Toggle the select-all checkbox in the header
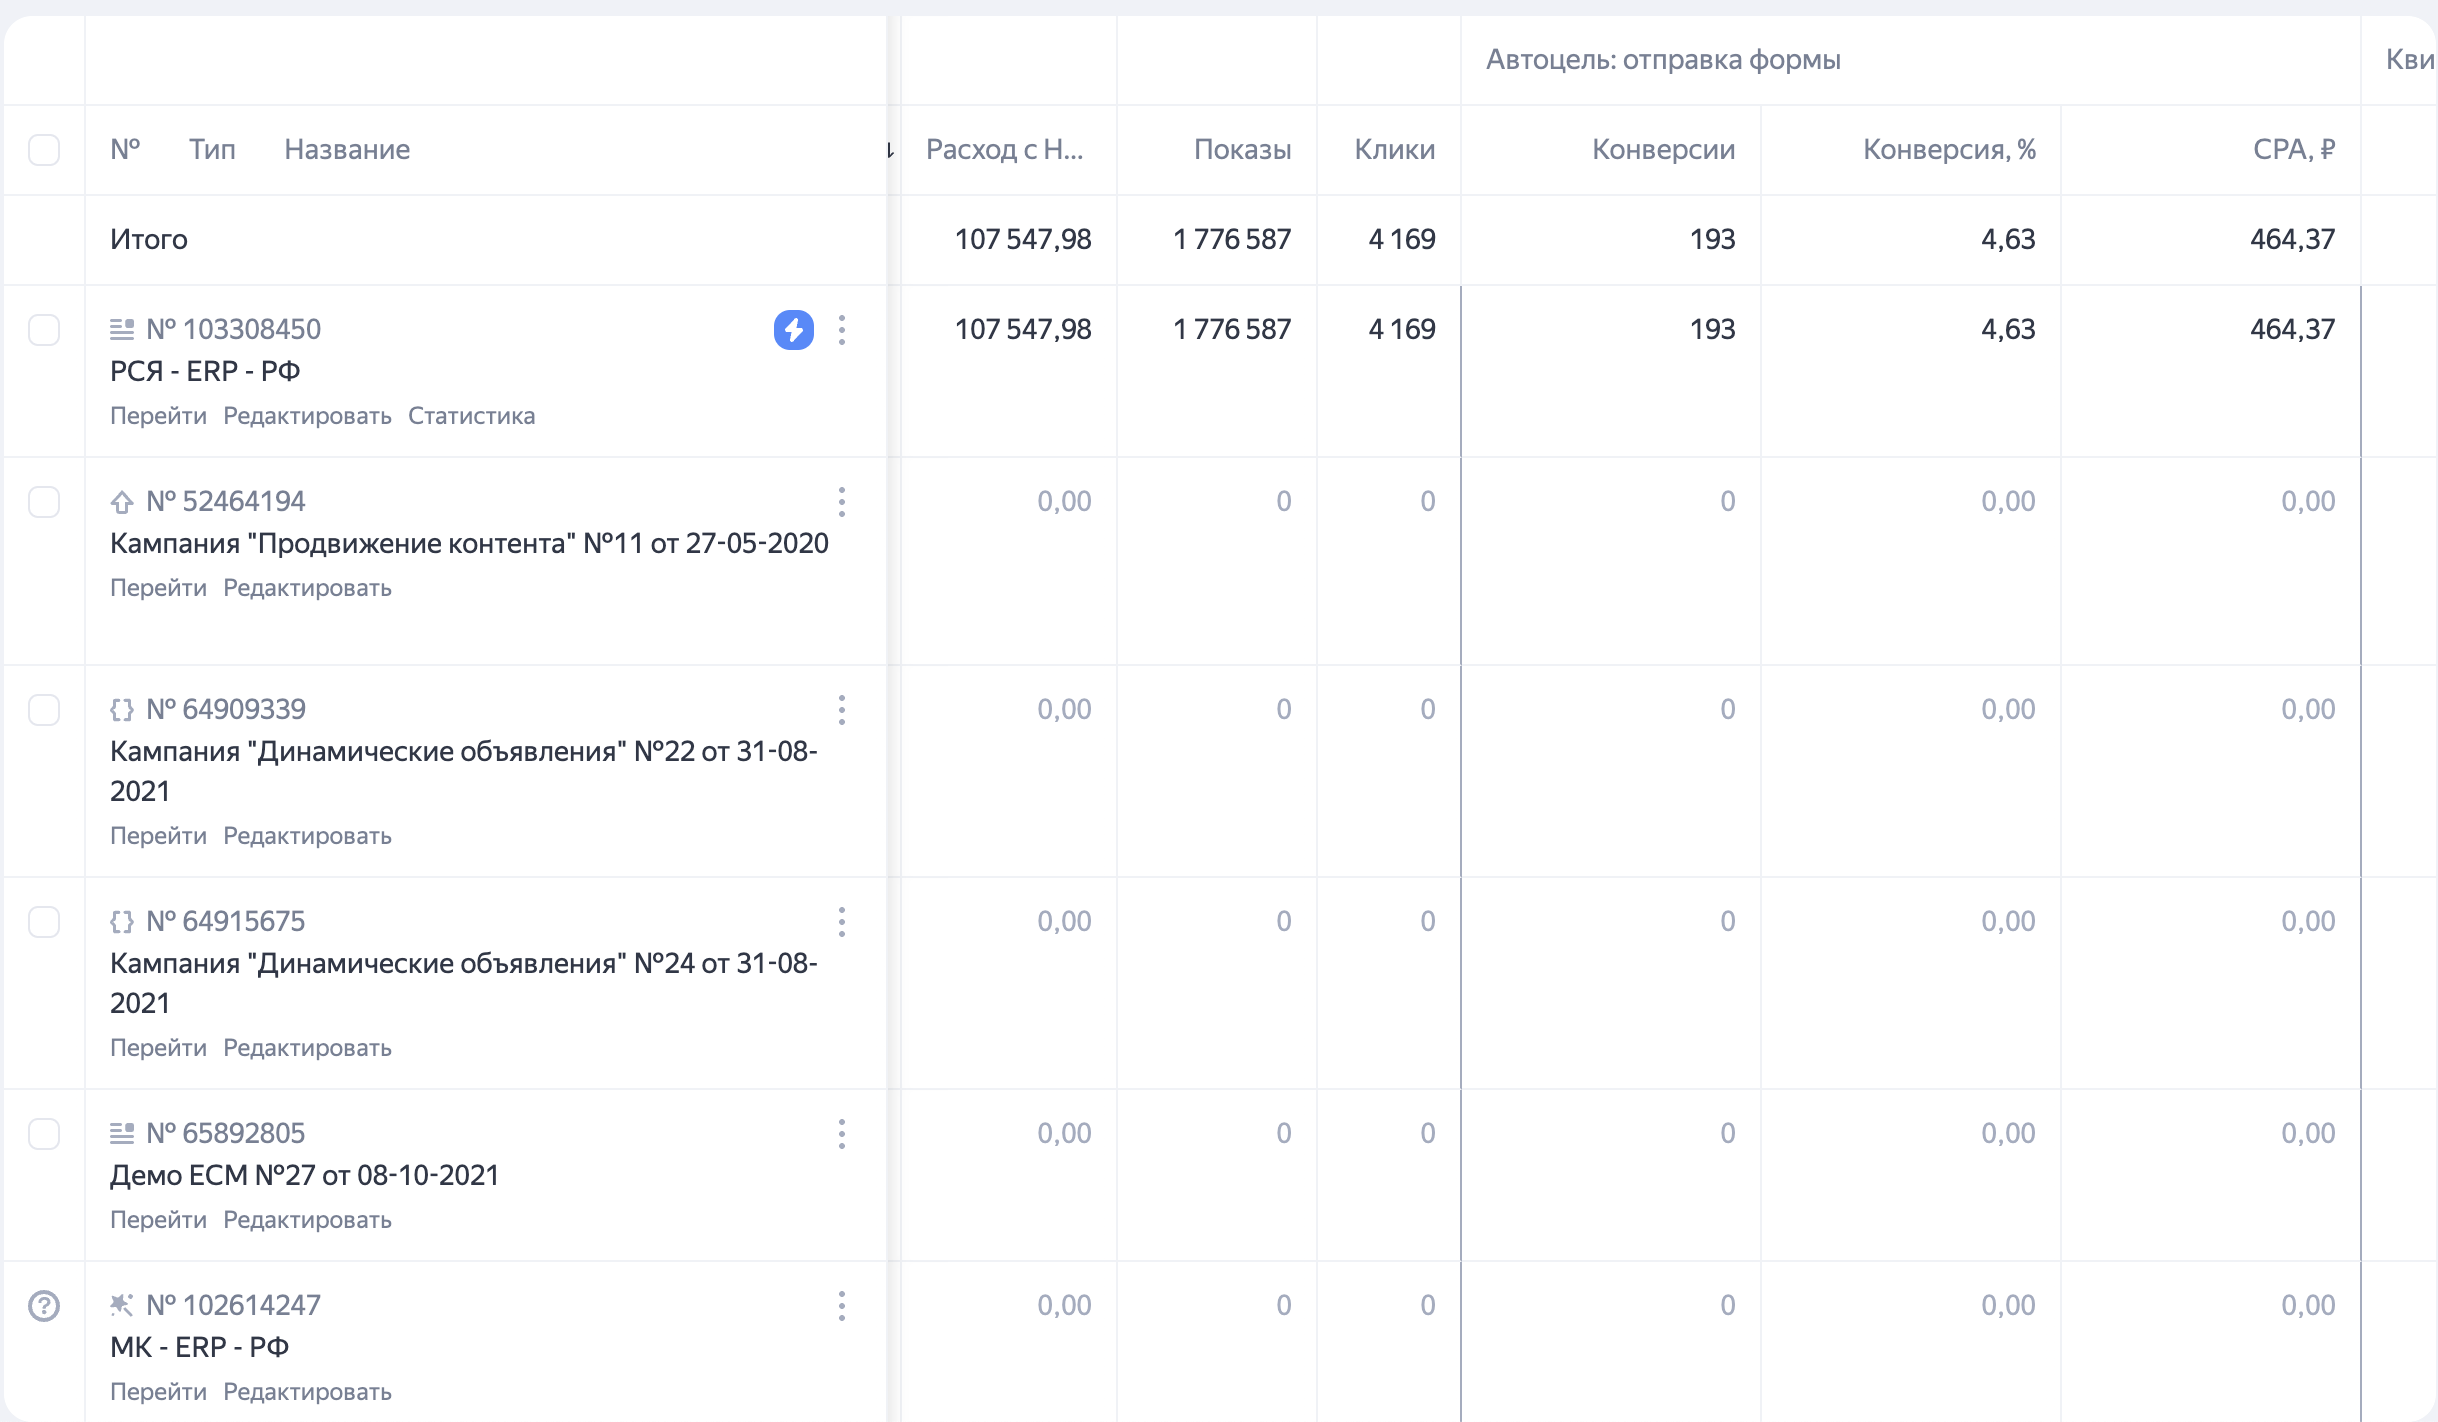This screenshot has height=1422, width=2438. 44,150
